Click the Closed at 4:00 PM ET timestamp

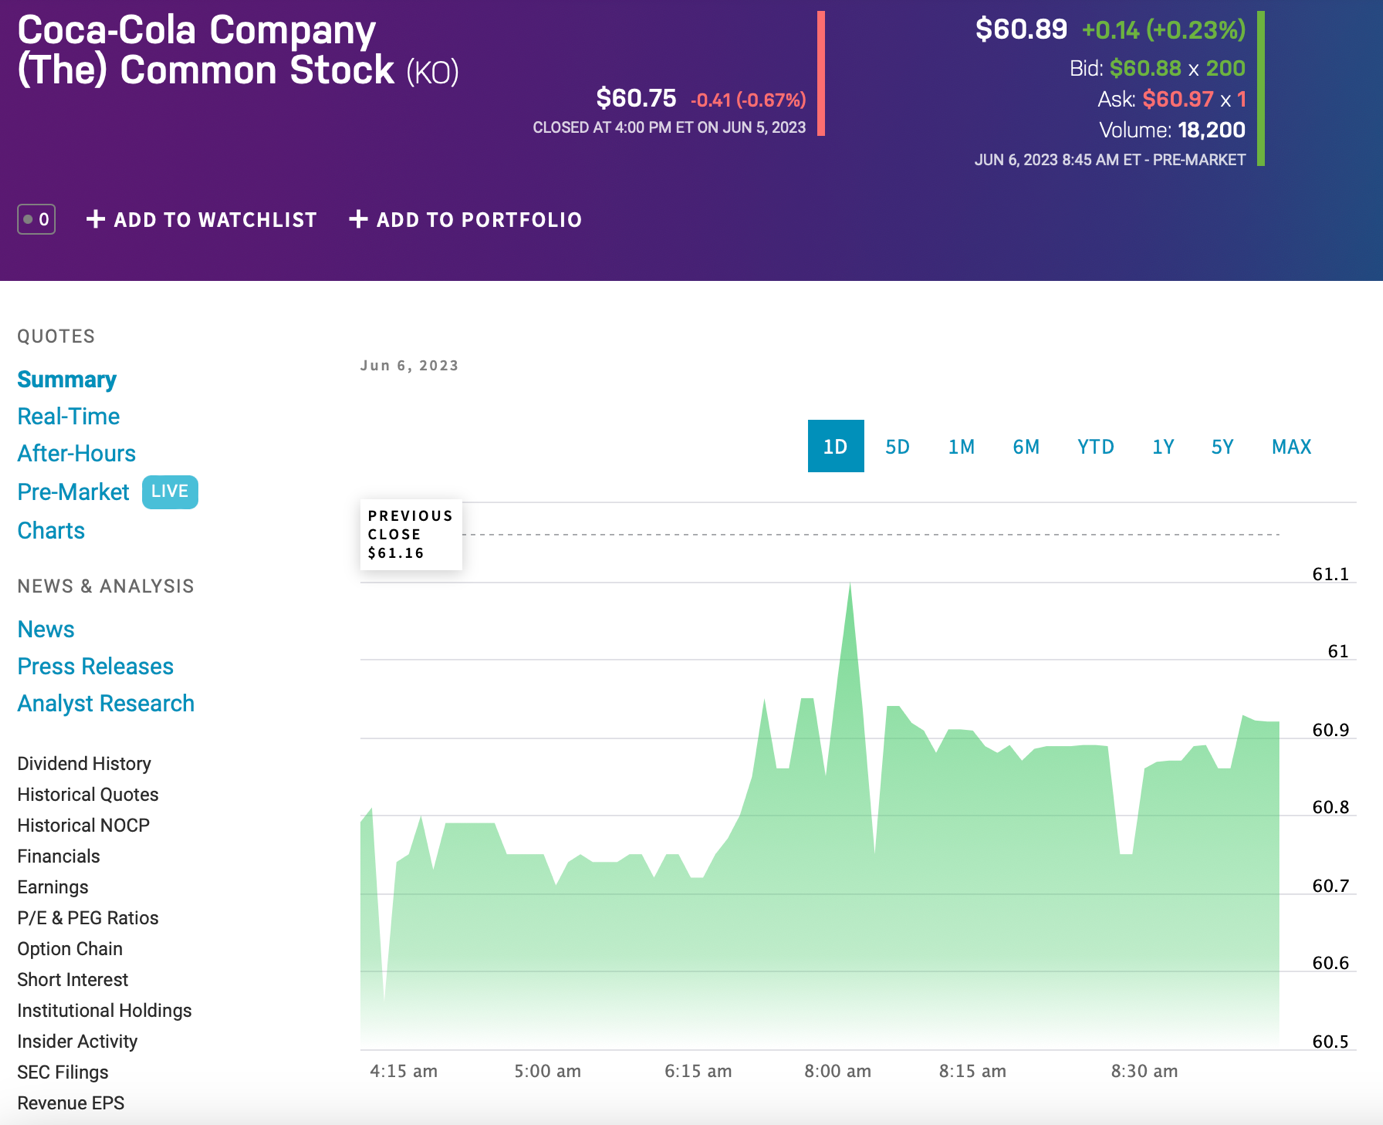pyautogui.click(x=669, y=128)
